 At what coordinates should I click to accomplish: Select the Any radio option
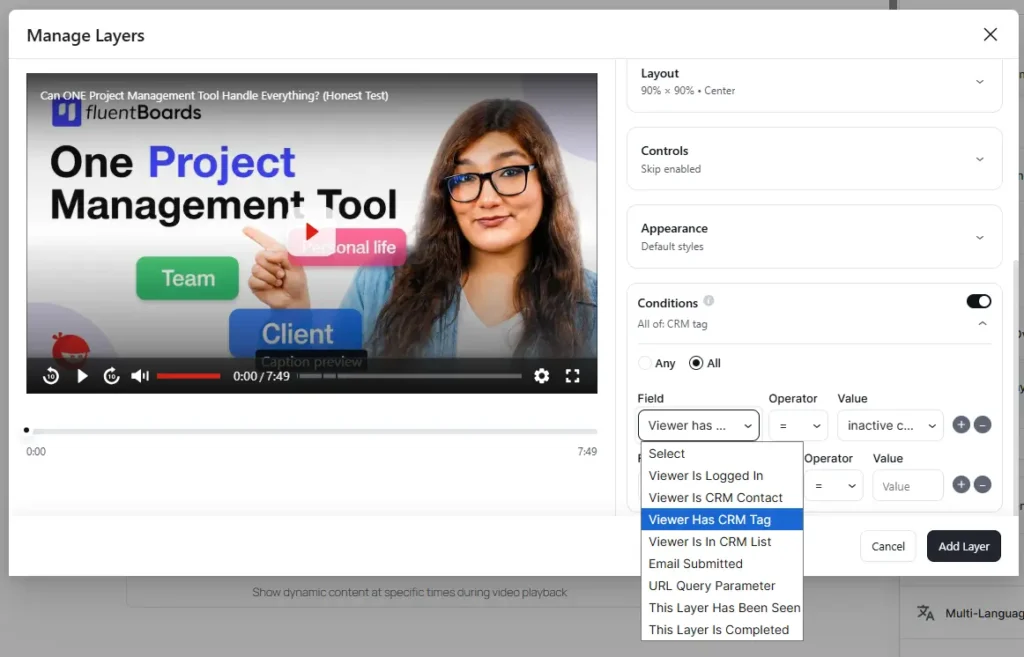pos(645,363)
